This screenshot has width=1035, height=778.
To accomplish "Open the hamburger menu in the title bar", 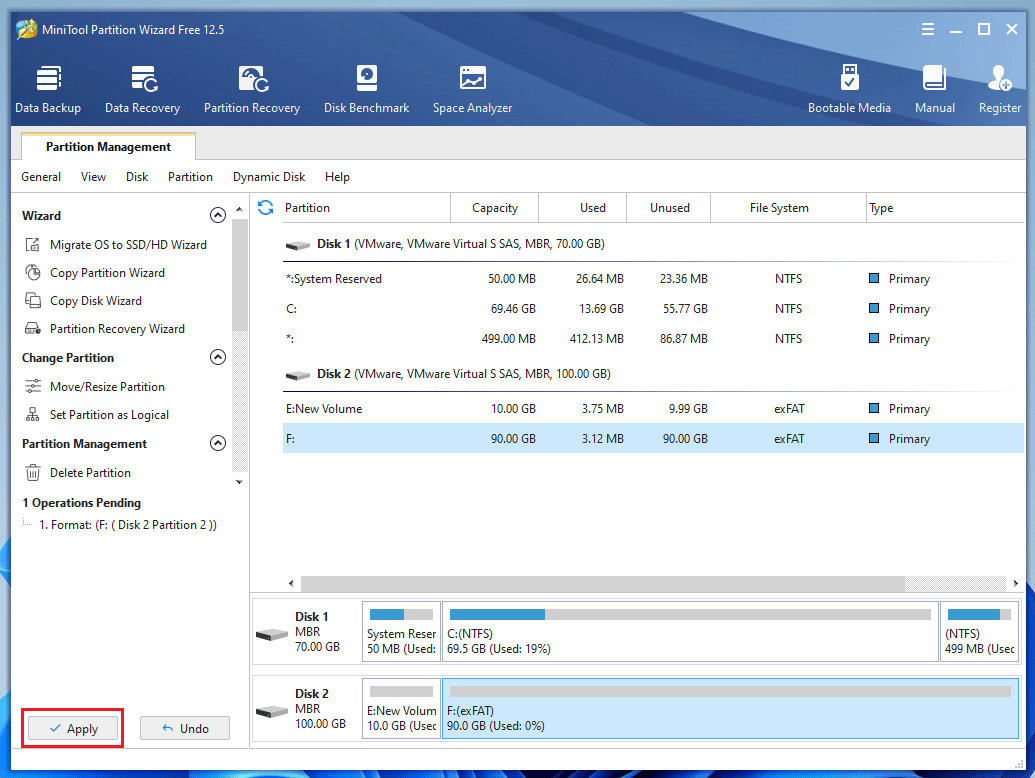I will click(927, 29).
